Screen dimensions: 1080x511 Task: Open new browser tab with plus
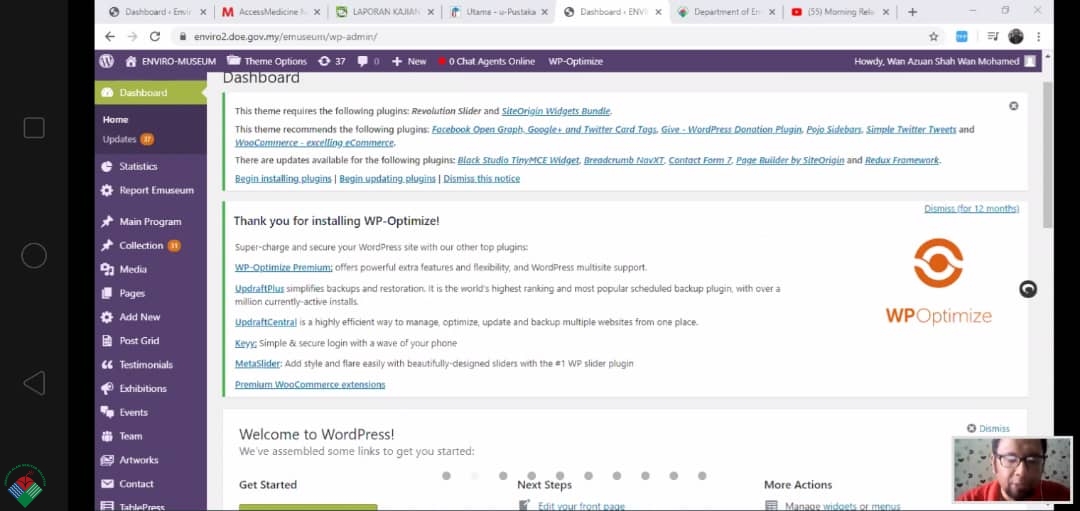coord(912,12)
